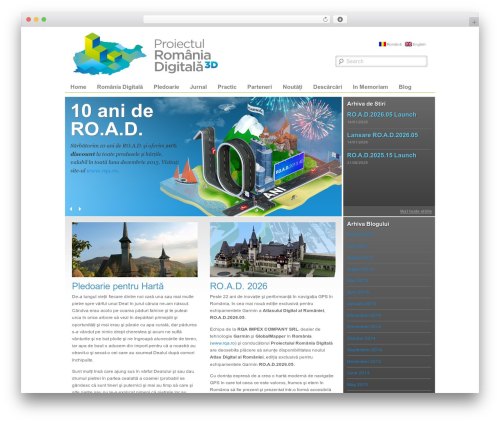Open the May 2013 blog archive
The image size is (500, 423).
click(x=357, y=385)
